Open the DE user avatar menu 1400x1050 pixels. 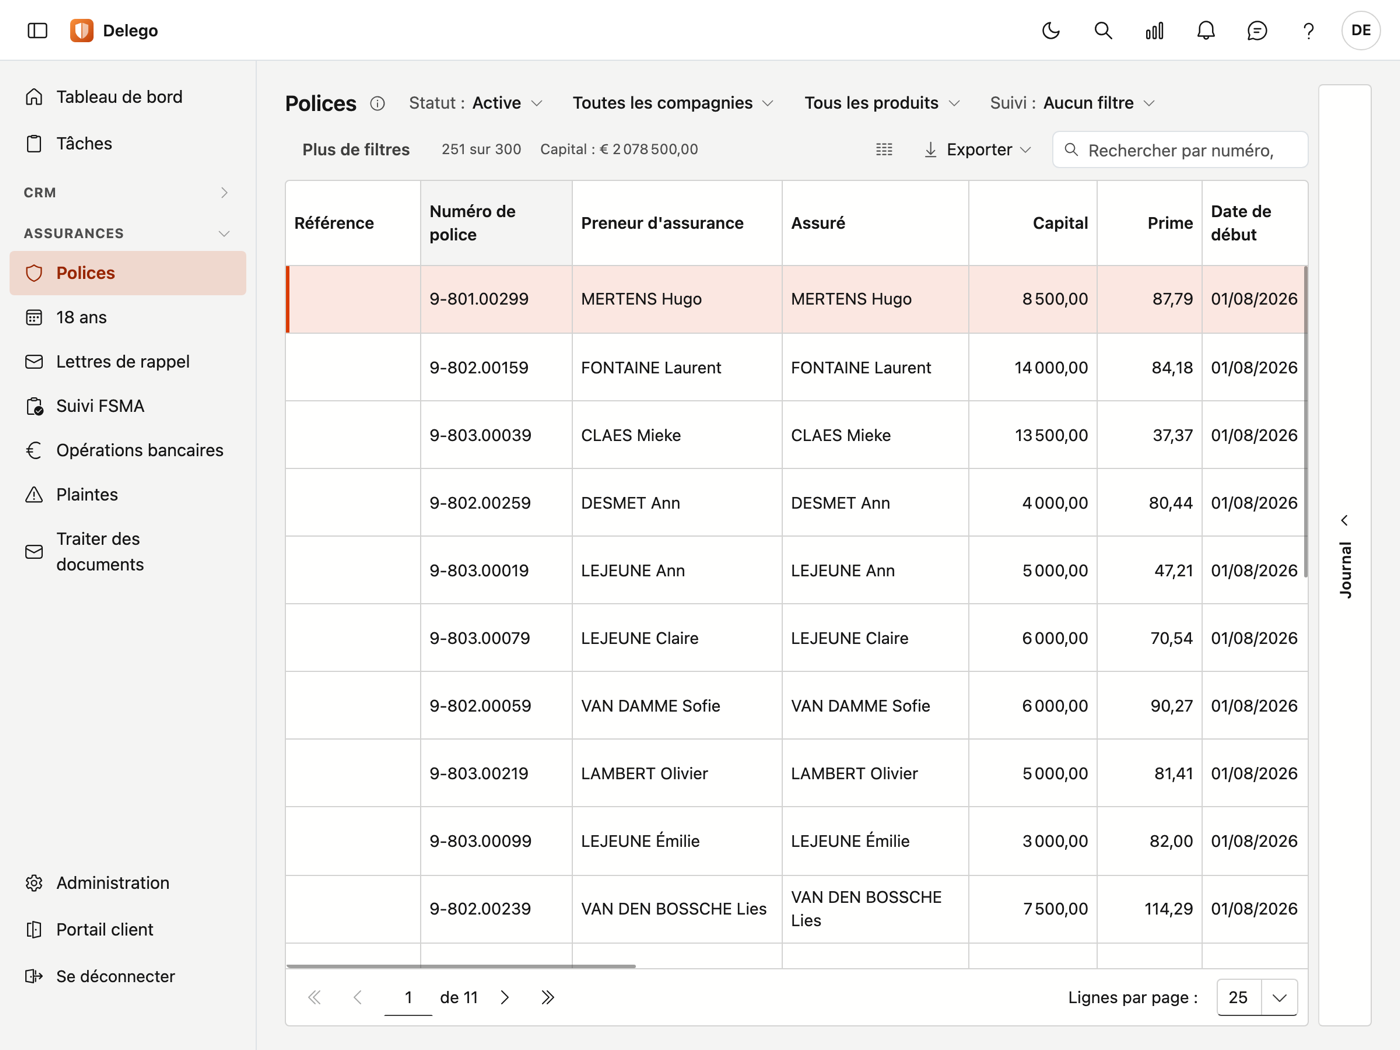[x=1361, y=31]
